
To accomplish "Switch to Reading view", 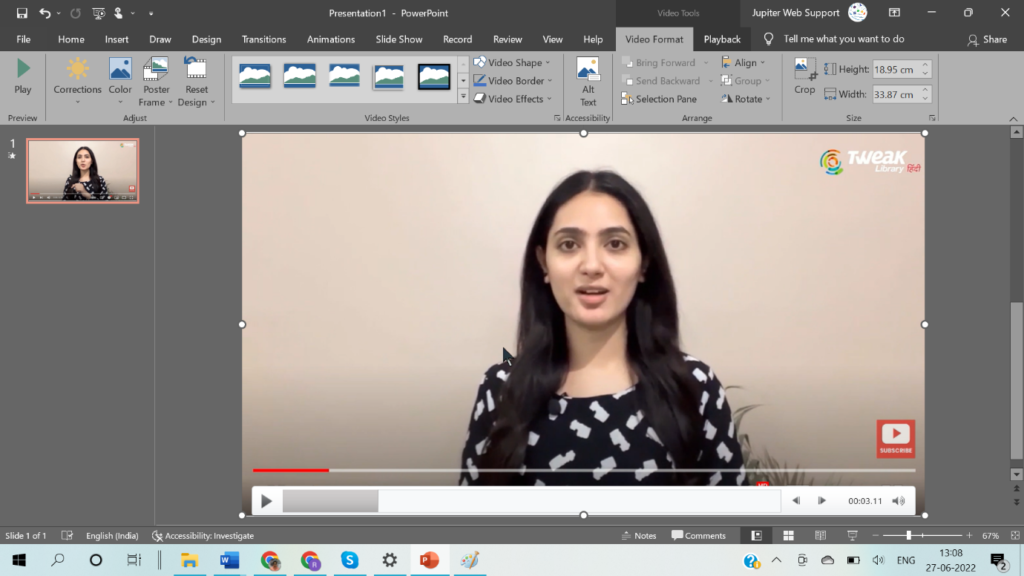I will 820,536.
